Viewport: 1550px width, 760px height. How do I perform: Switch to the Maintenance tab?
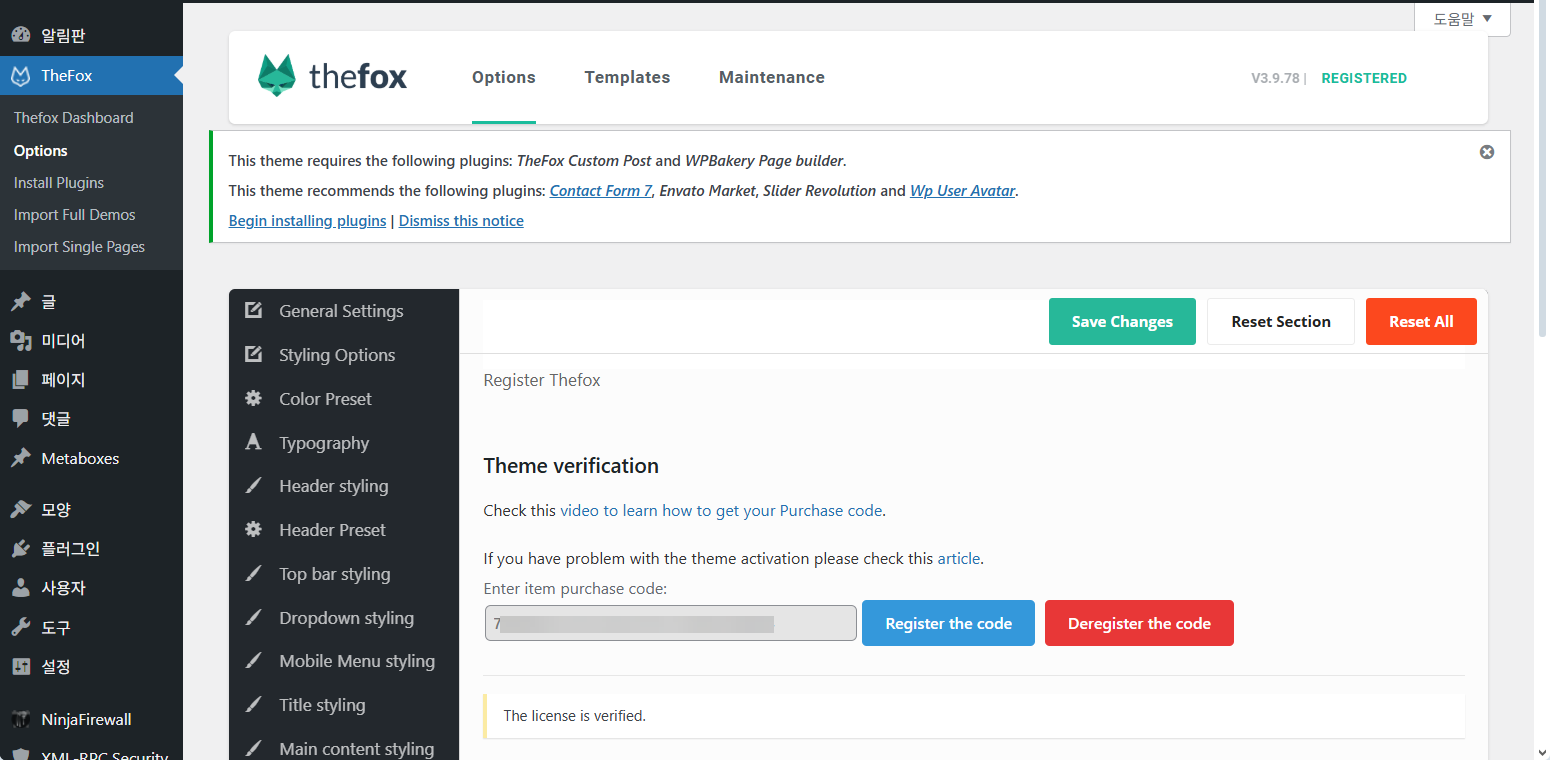click(x=772, y=77)
